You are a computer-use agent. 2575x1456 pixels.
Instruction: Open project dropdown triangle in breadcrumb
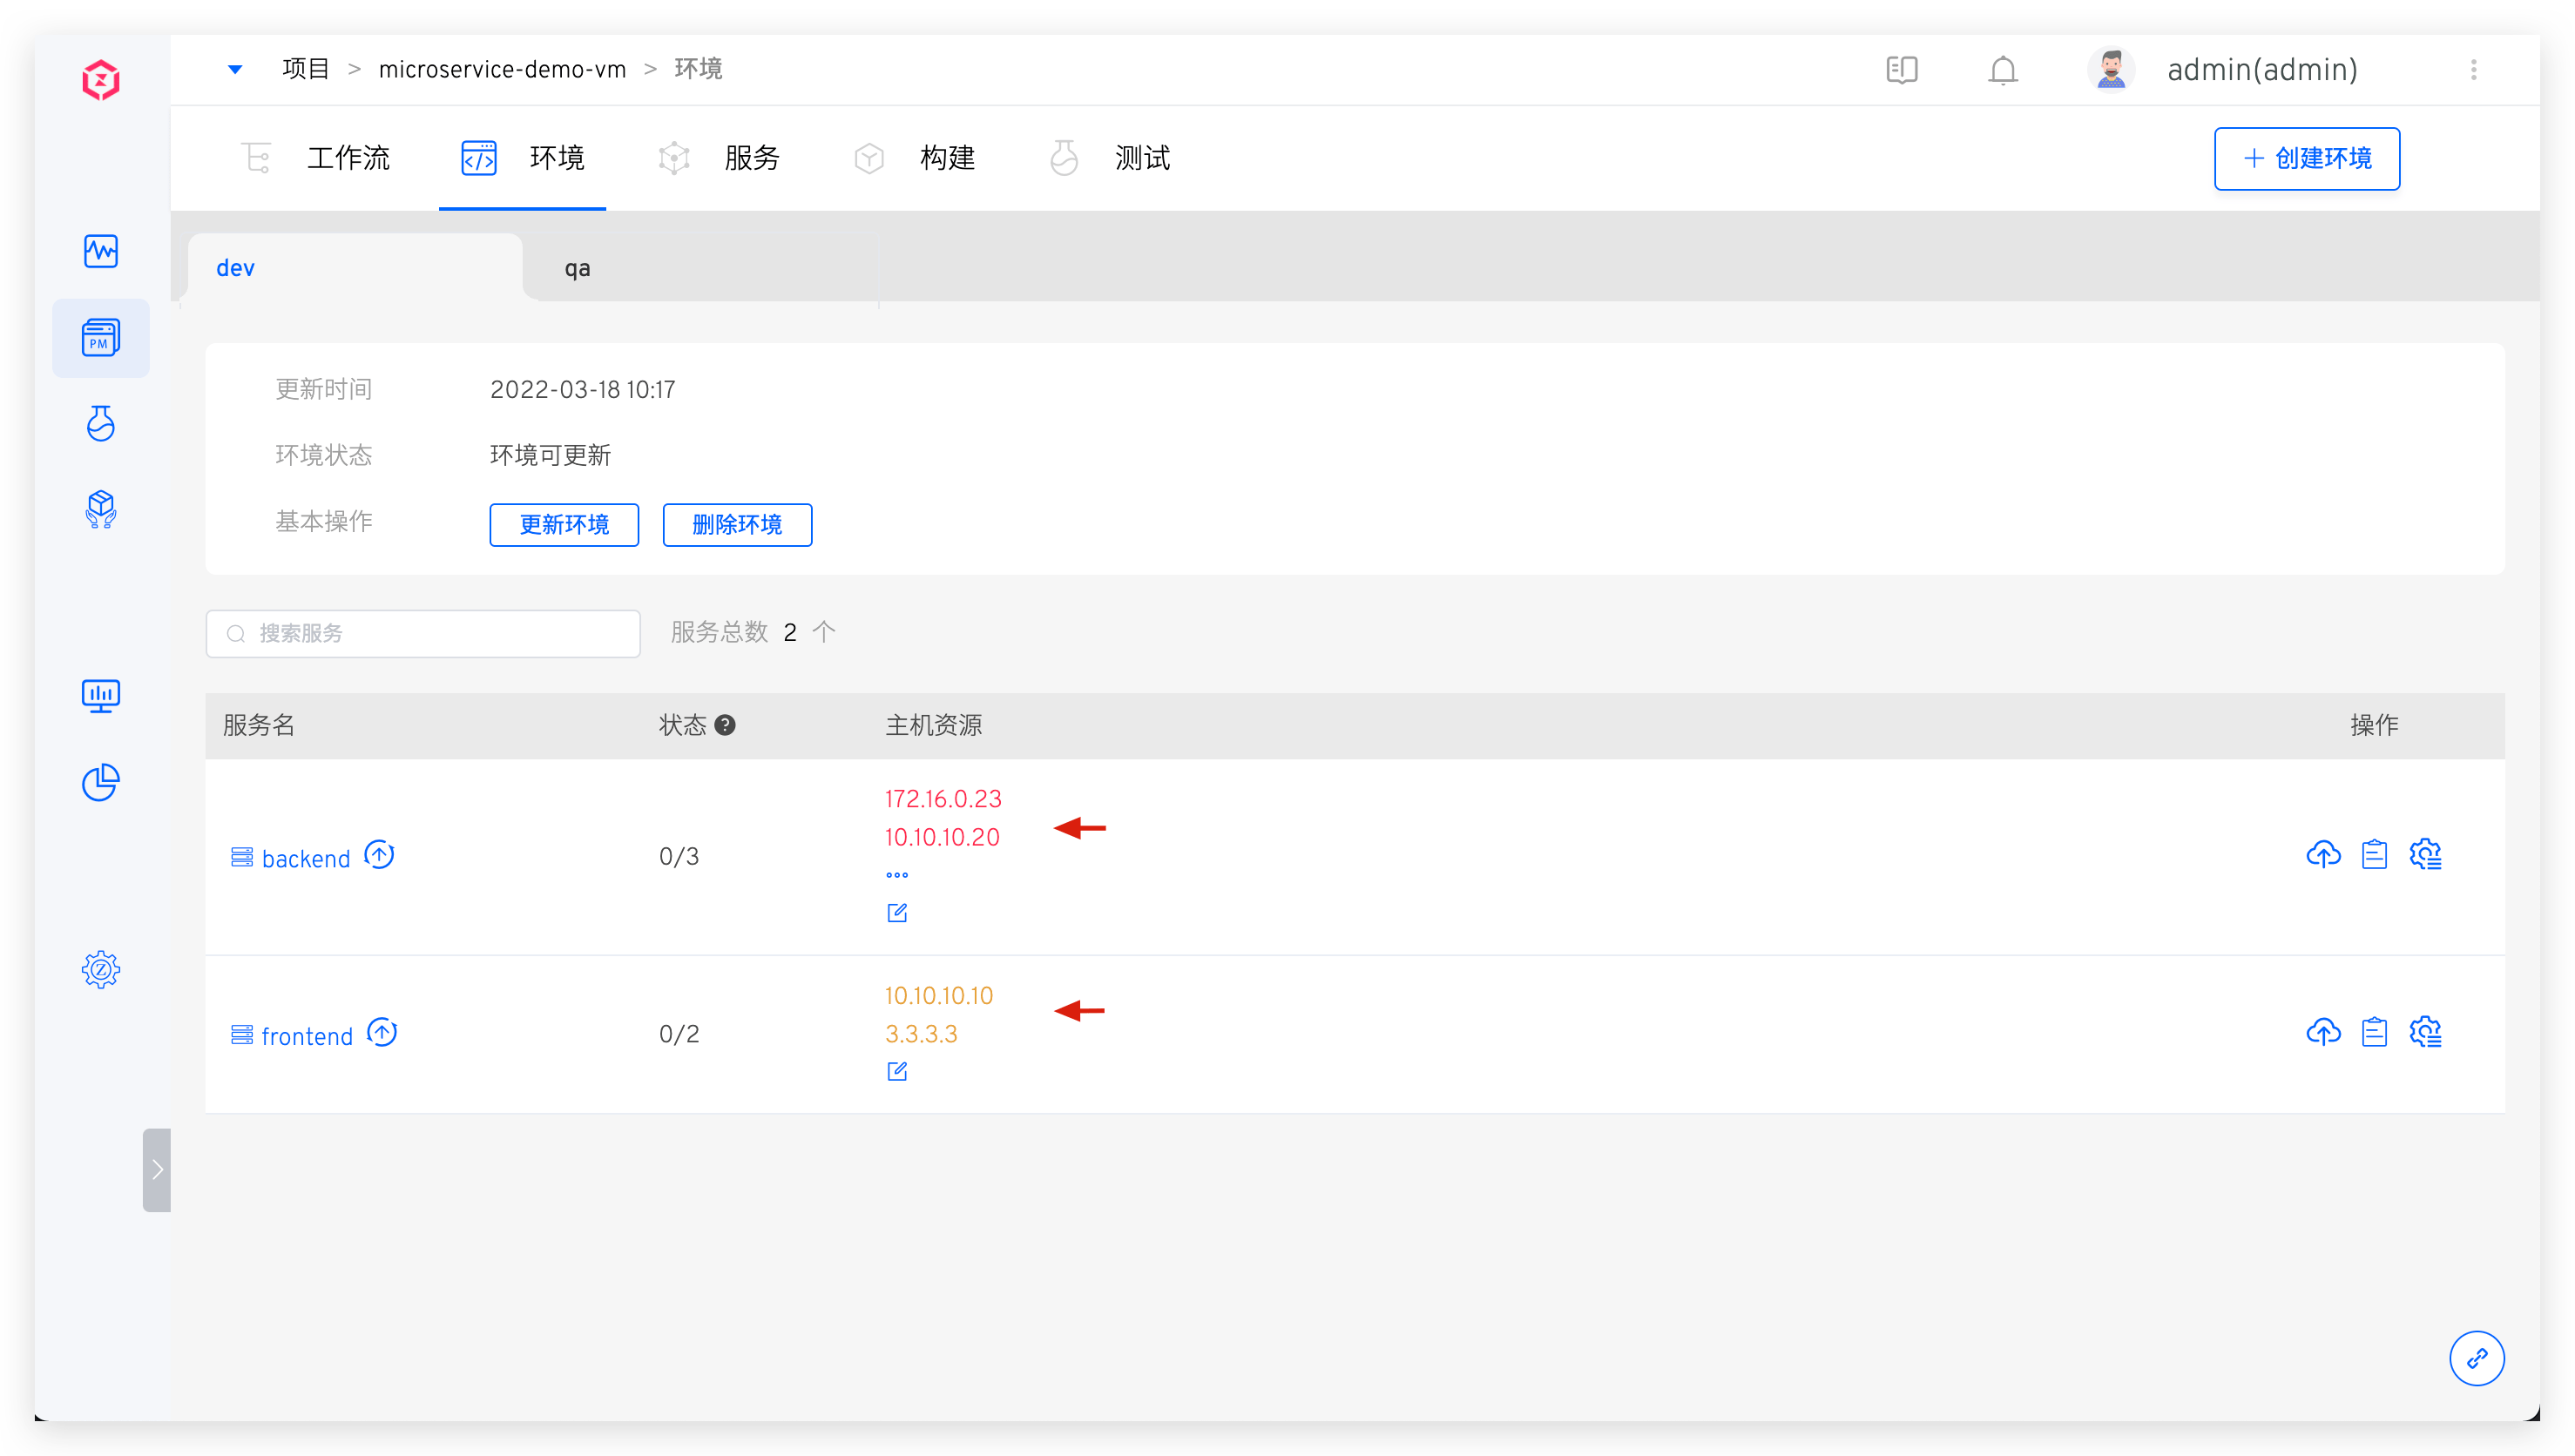point(235,69)
